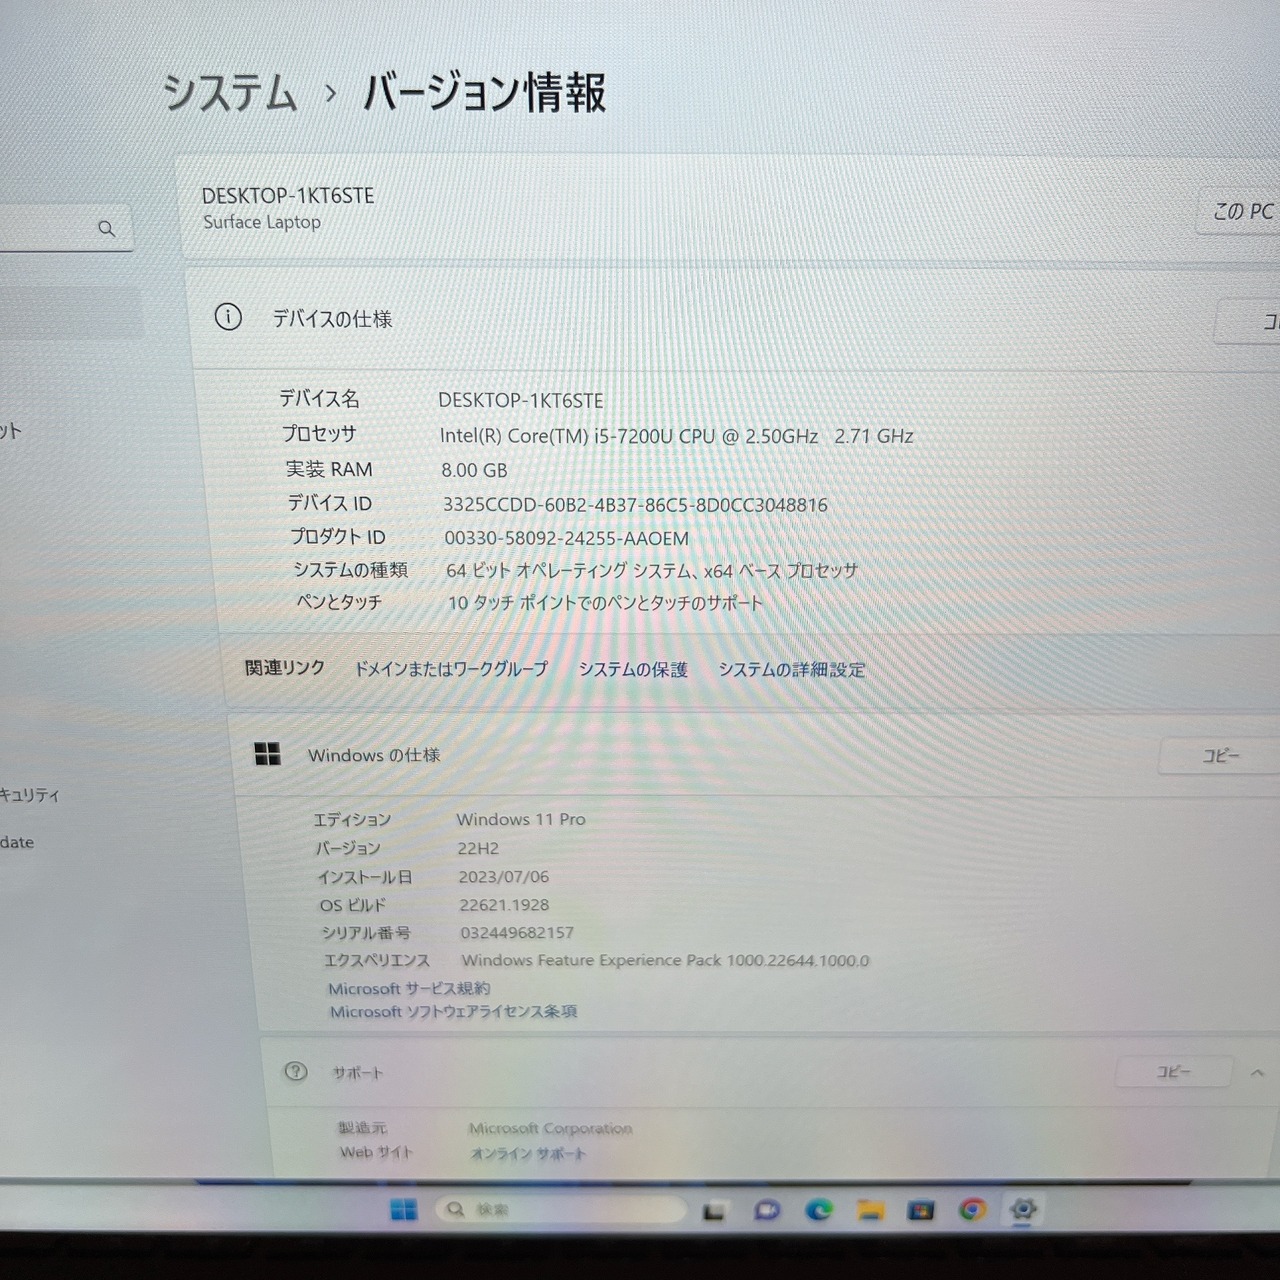Click the Web サイト label
Viewport: 1280px width, 1280px height.
(376, 1153)
